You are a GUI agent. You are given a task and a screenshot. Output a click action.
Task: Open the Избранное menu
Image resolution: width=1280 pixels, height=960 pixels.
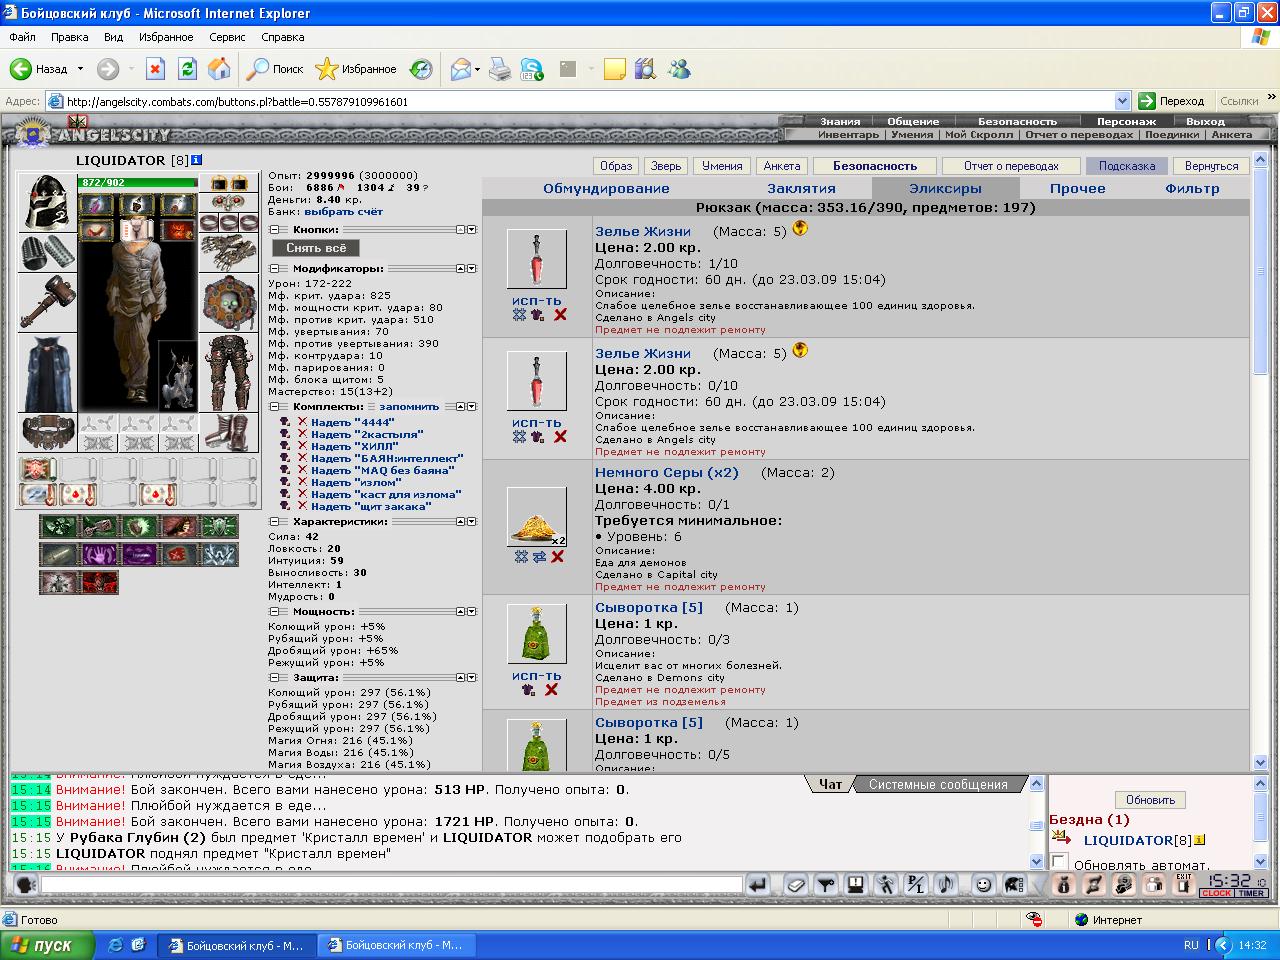pos(166,37)
